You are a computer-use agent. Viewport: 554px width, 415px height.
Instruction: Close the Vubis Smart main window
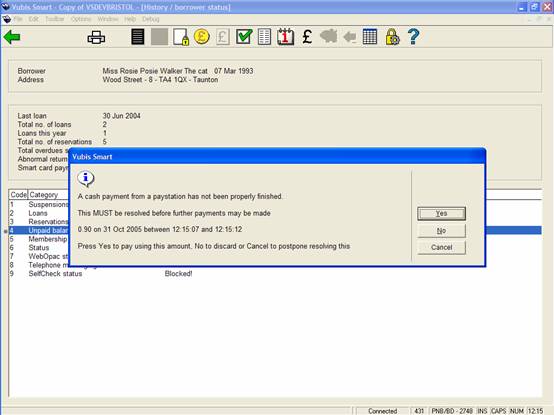click(x=547, y=7)
